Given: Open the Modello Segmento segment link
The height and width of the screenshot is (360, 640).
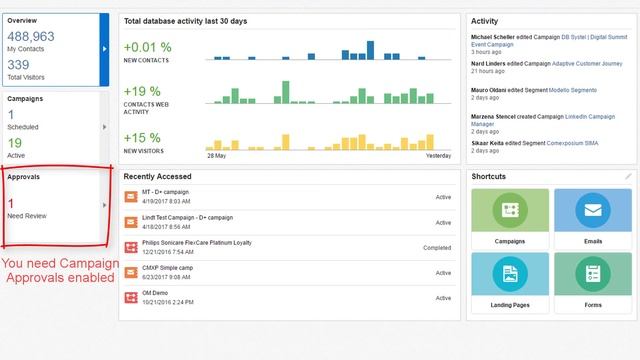Looking at the screenshot, I should pyautogui.click(x=573, y=90).
